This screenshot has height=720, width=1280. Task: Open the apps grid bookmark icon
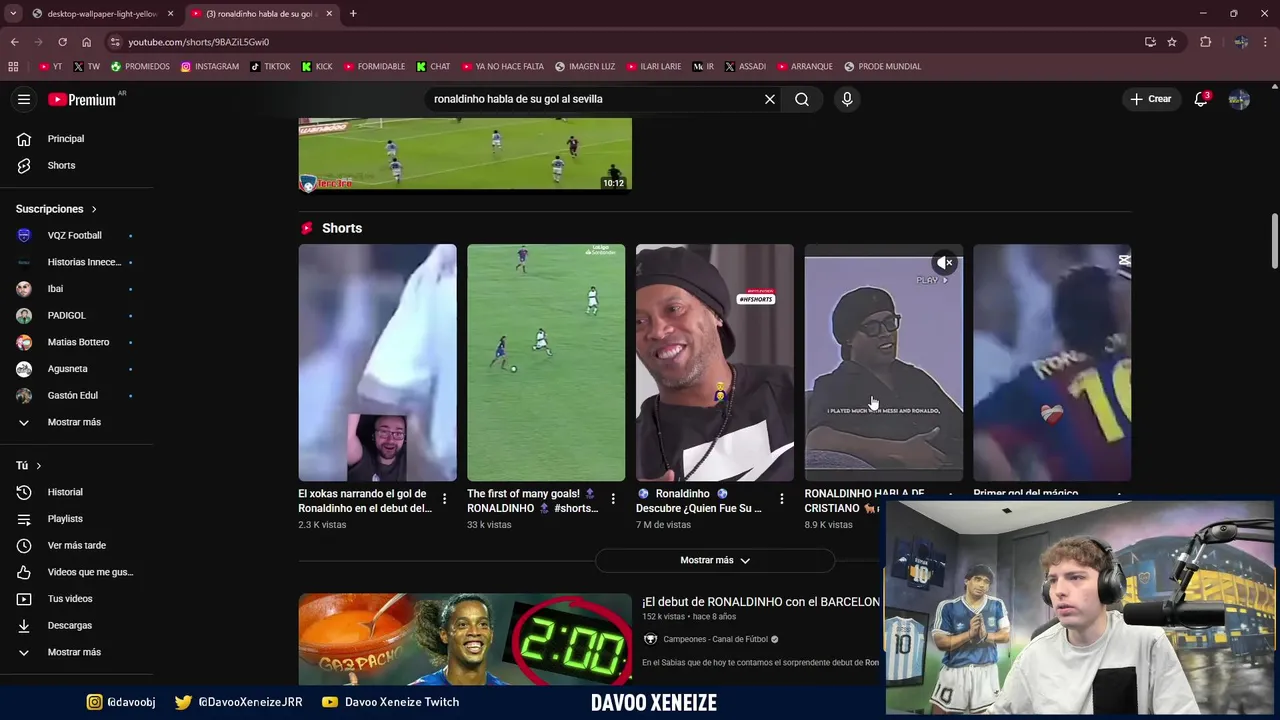pyautogui.click(x=13, y=67)
